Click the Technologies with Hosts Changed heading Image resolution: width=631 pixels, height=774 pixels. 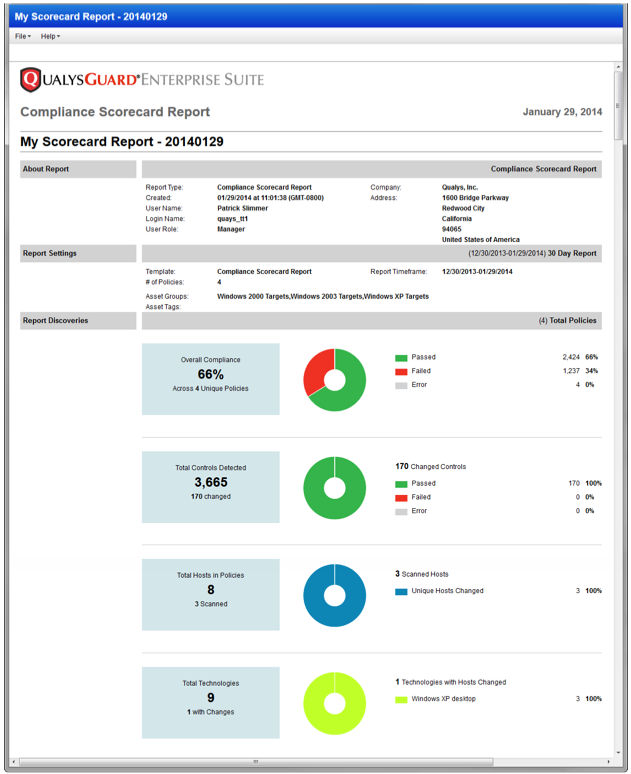tap(451, 682)
